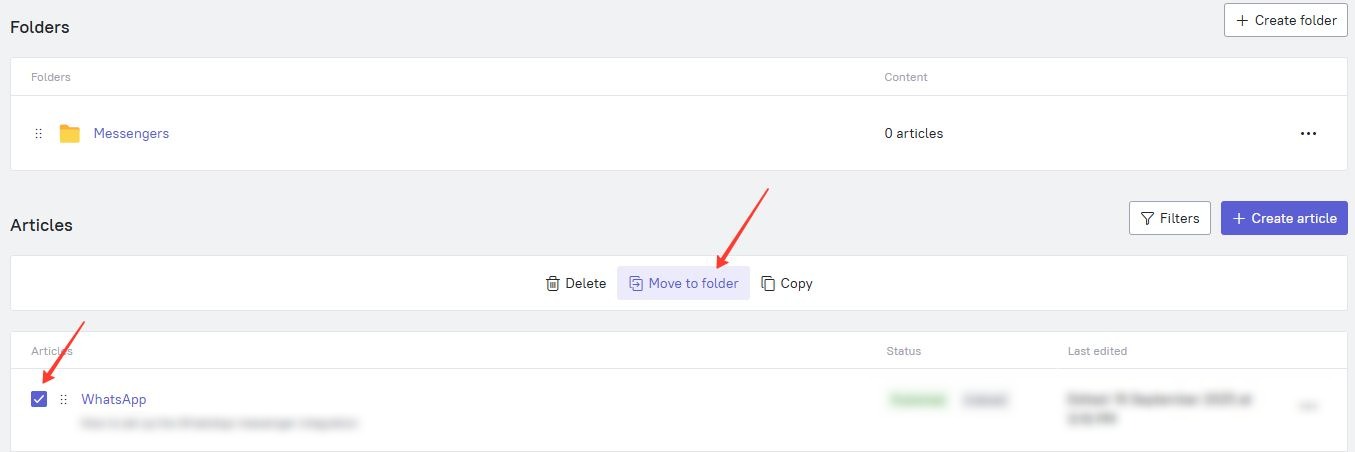The width and height of the screenshot is (1355, 452).
Task: Click the drag handle beside WhatsApp article
Action: click(63, 400)
